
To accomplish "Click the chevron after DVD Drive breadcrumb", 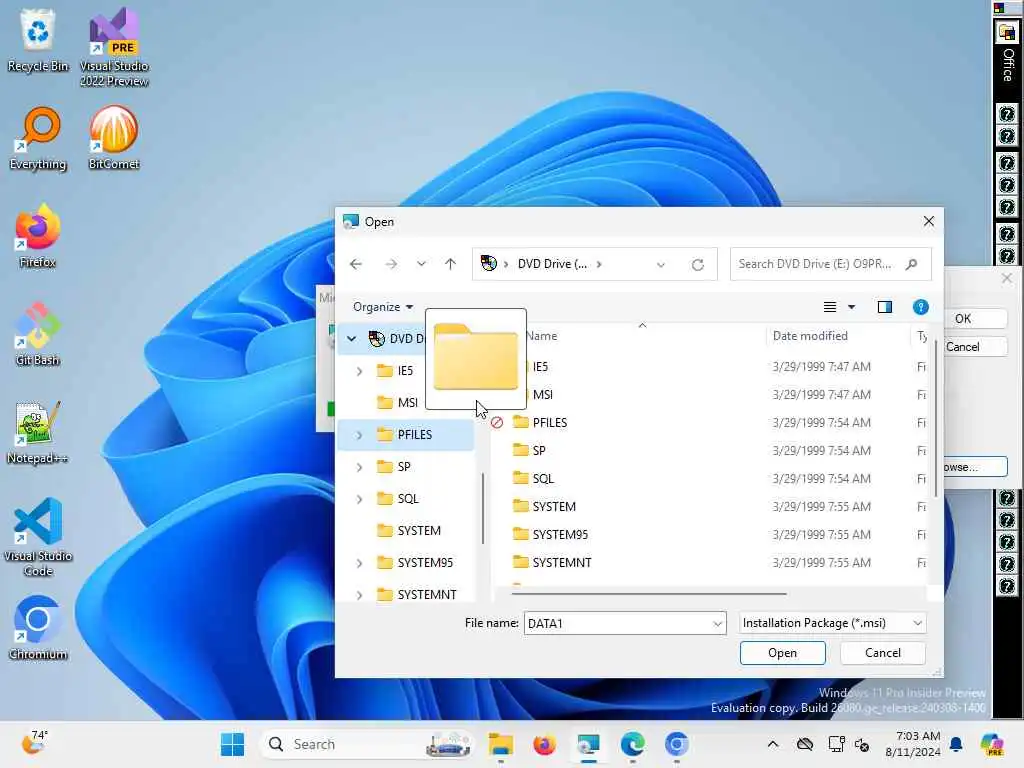I will click(599, 264).
